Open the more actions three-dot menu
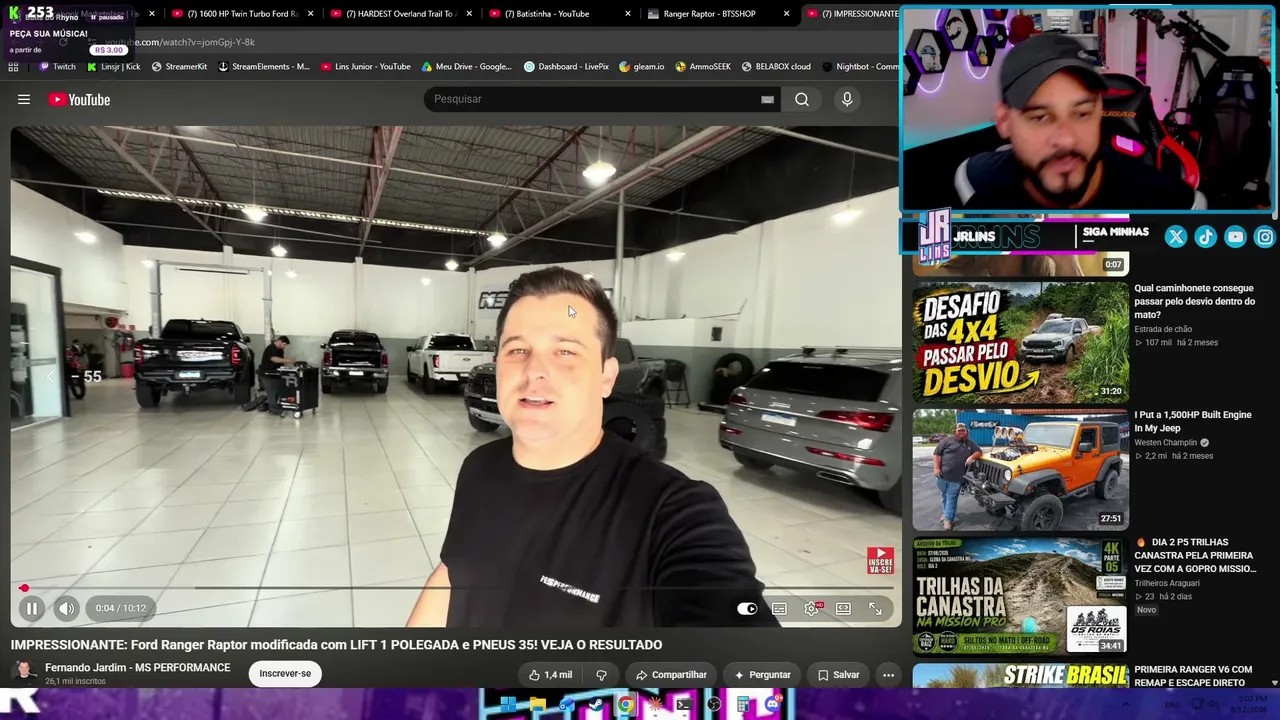This screenshot has width=1280, height=720. (x=888, y=675)
